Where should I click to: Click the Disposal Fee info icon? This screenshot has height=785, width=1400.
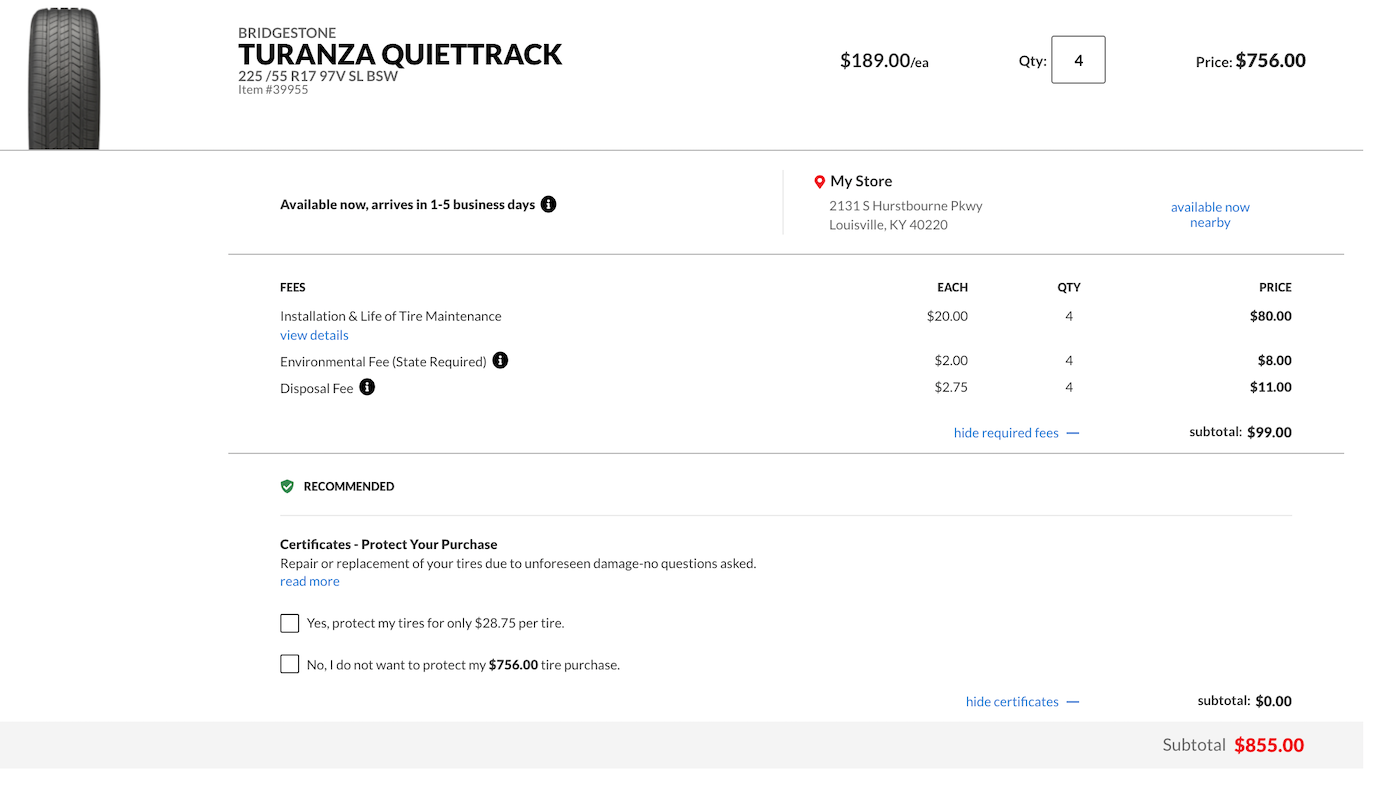(x=367, y=387)
